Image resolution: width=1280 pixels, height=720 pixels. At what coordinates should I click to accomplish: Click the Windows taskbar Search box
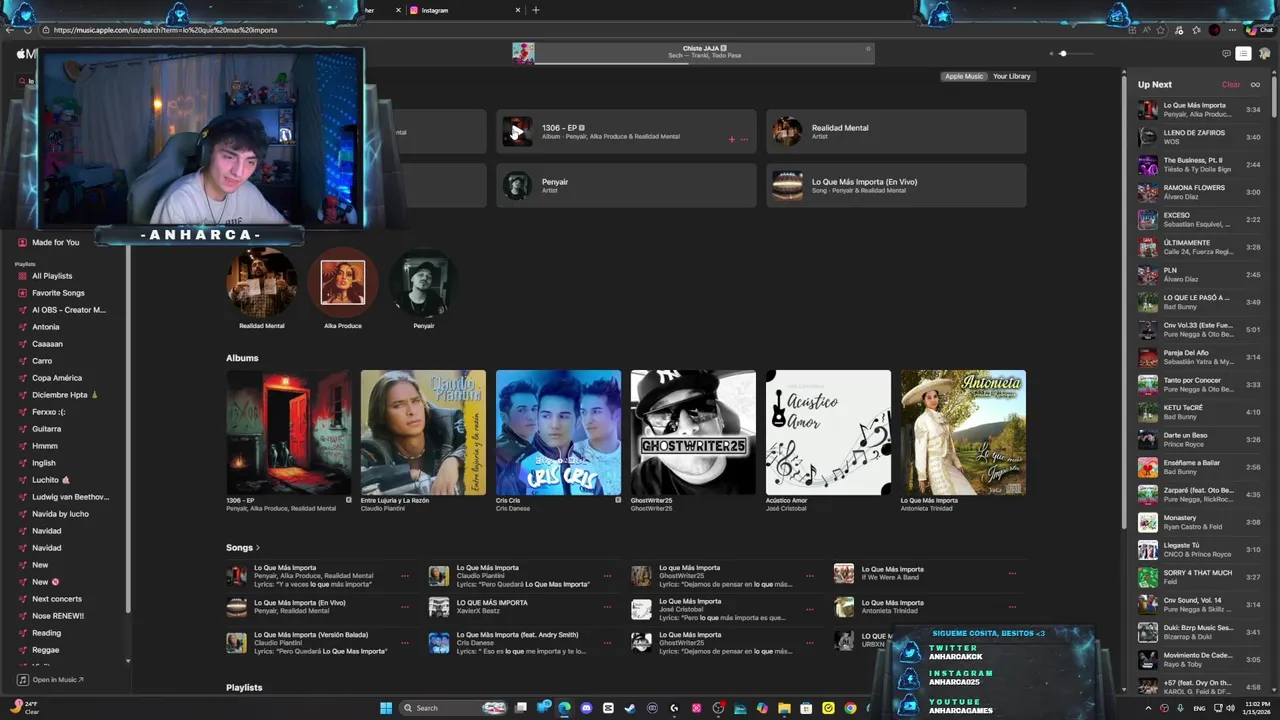click(453, 708)
